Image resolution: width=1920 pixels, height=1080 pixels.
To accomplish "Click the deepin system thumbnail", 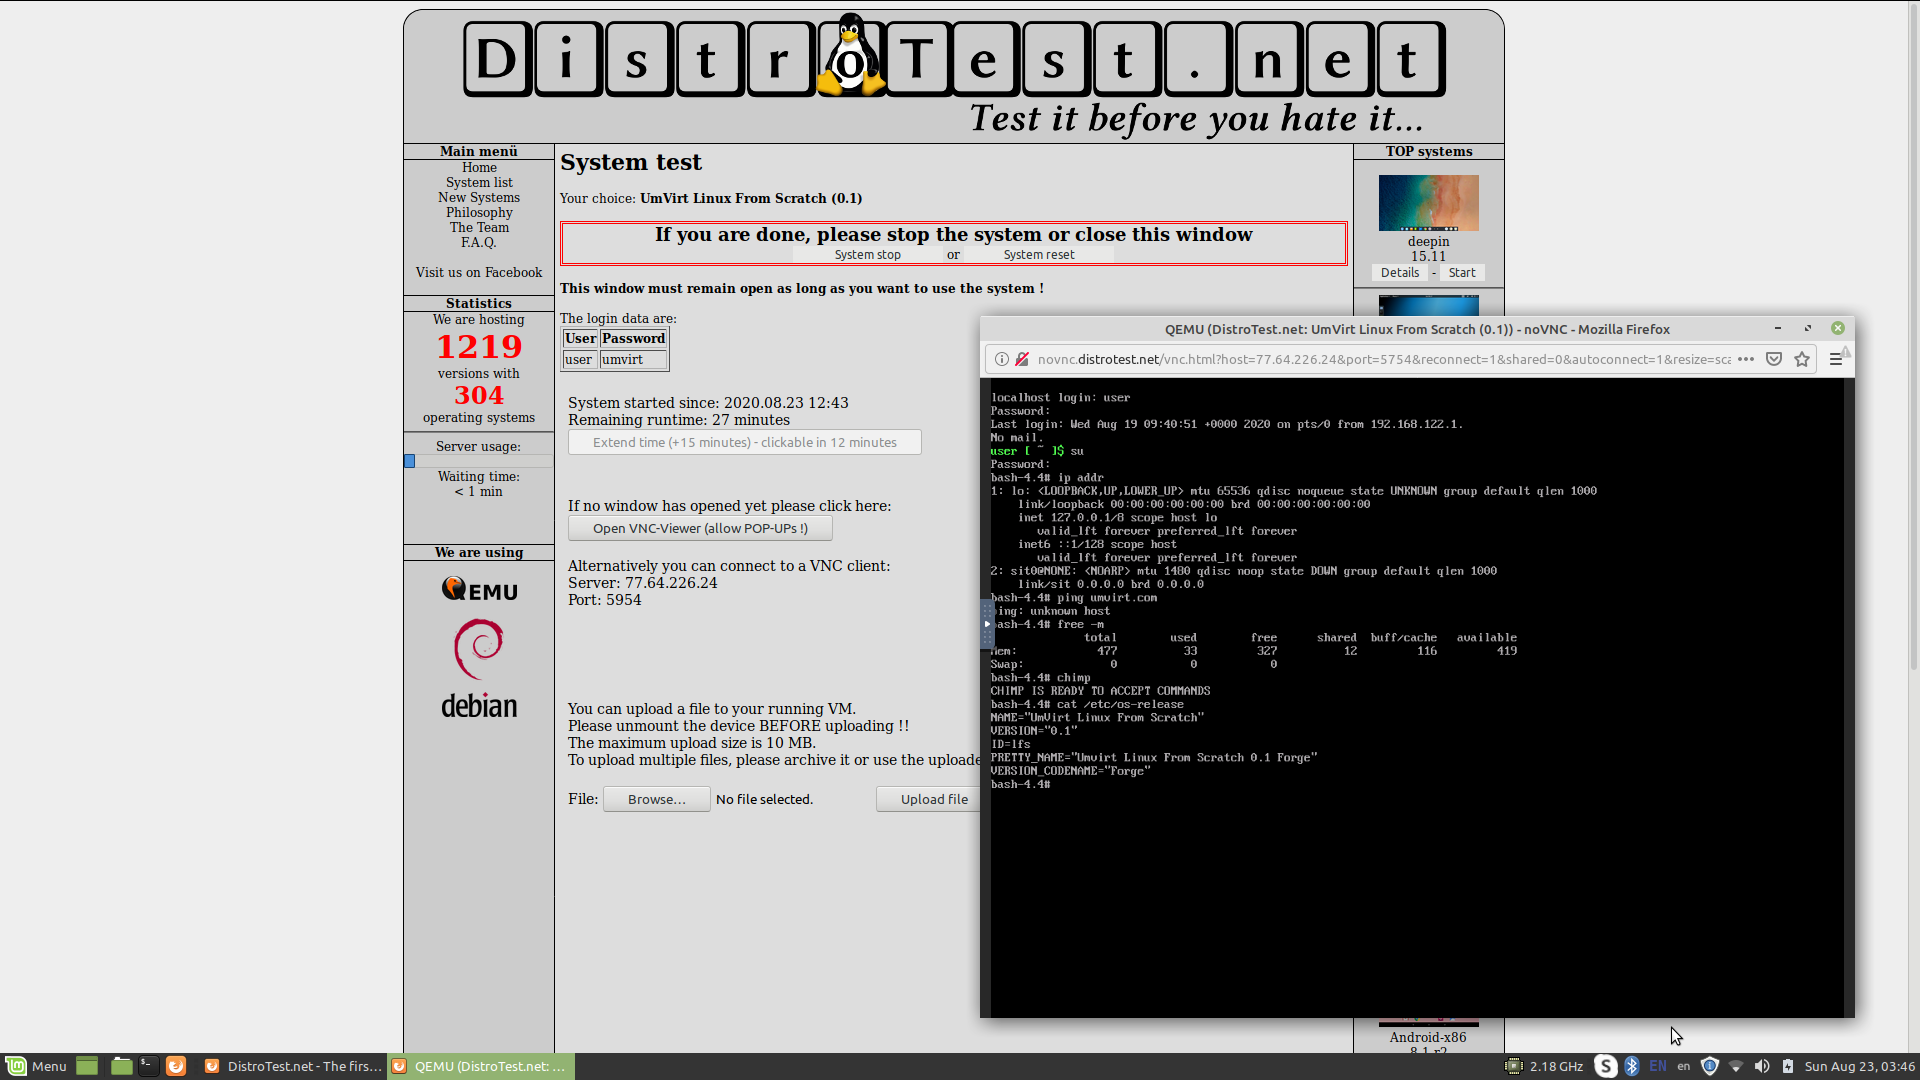I will pyautogui.click(x=1428, y=203).
